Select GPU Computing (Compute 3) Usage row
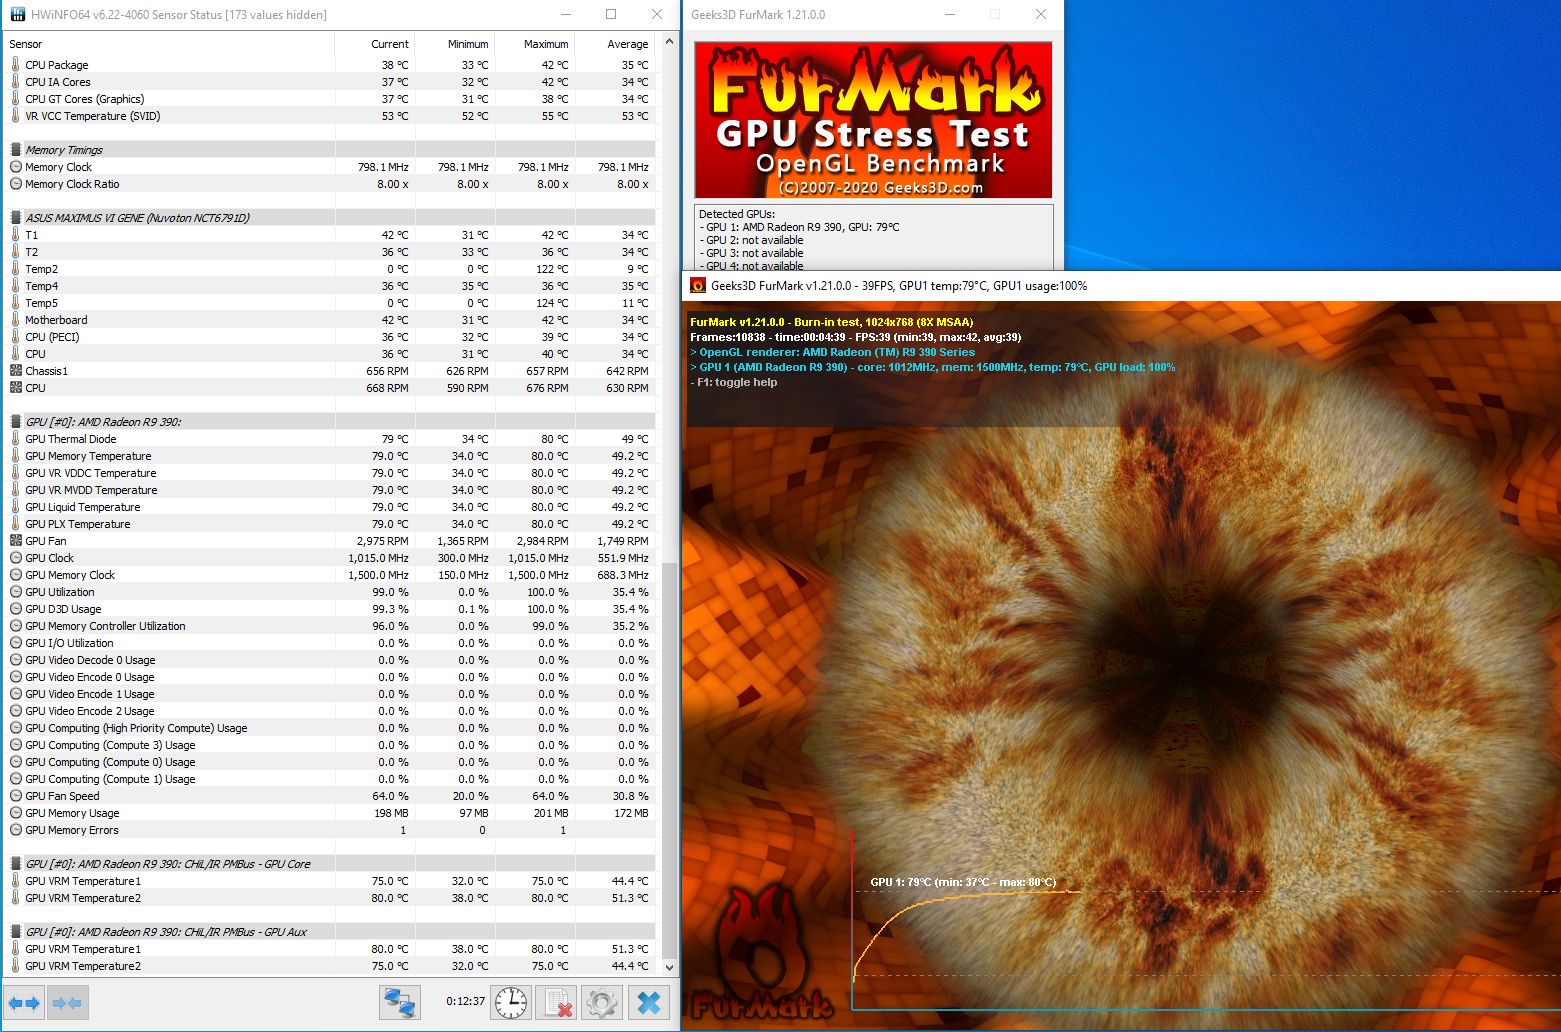The width and height of the screenshot is (1561, 1032). (x=331, y=745)
